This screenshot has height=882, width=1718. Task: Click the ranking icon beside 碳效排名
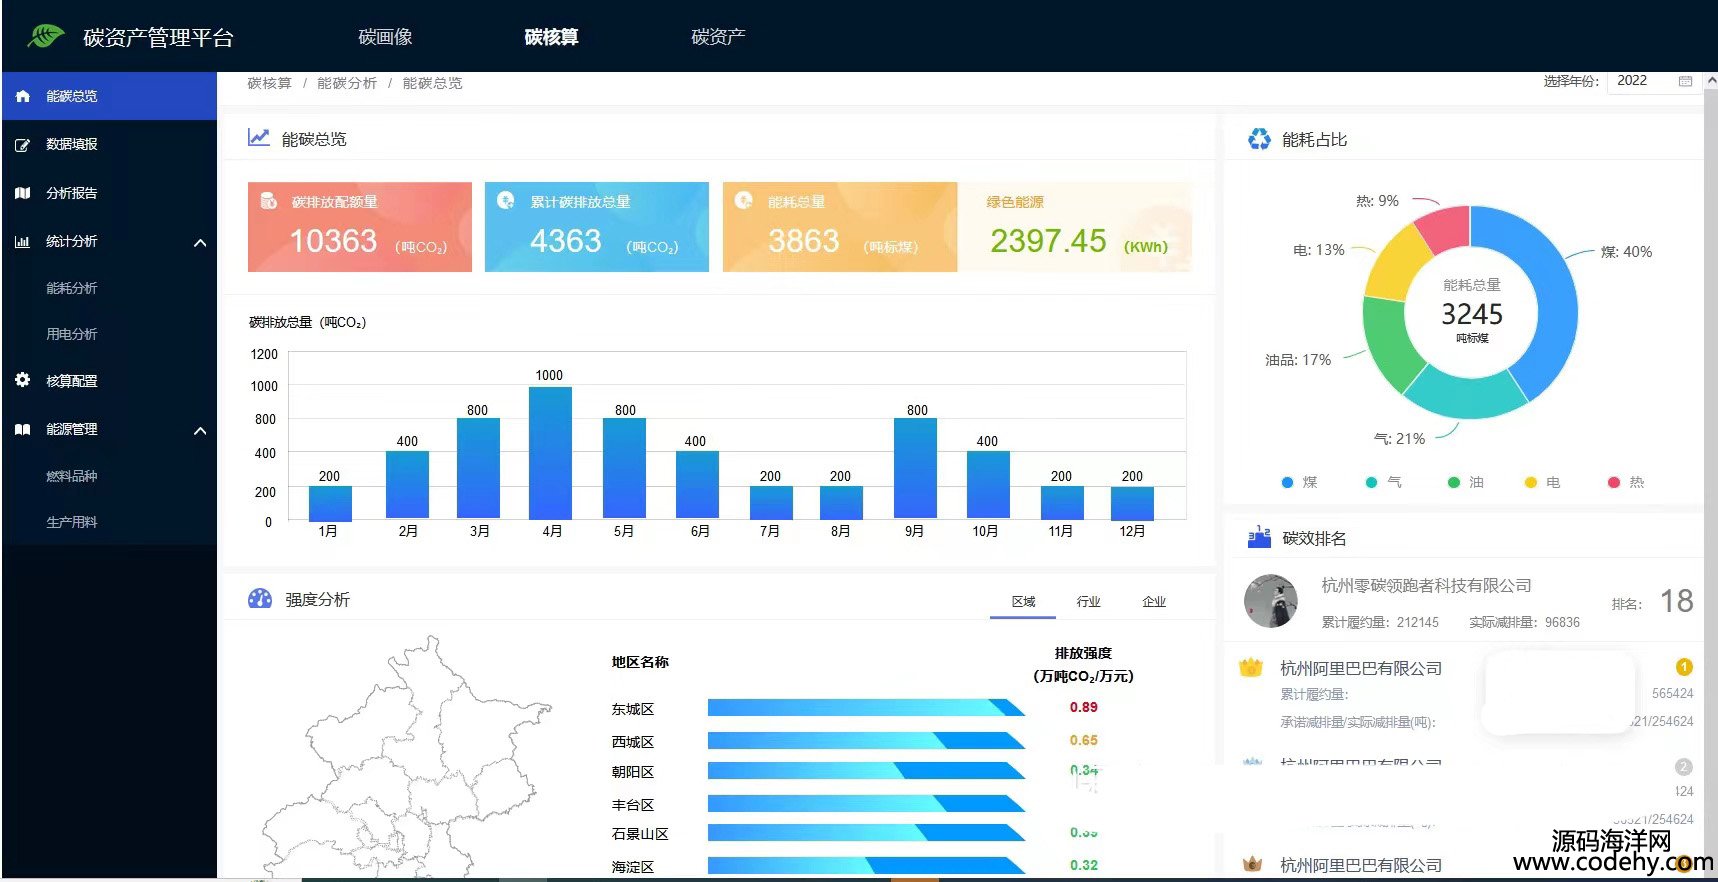tap(1259, 538)
